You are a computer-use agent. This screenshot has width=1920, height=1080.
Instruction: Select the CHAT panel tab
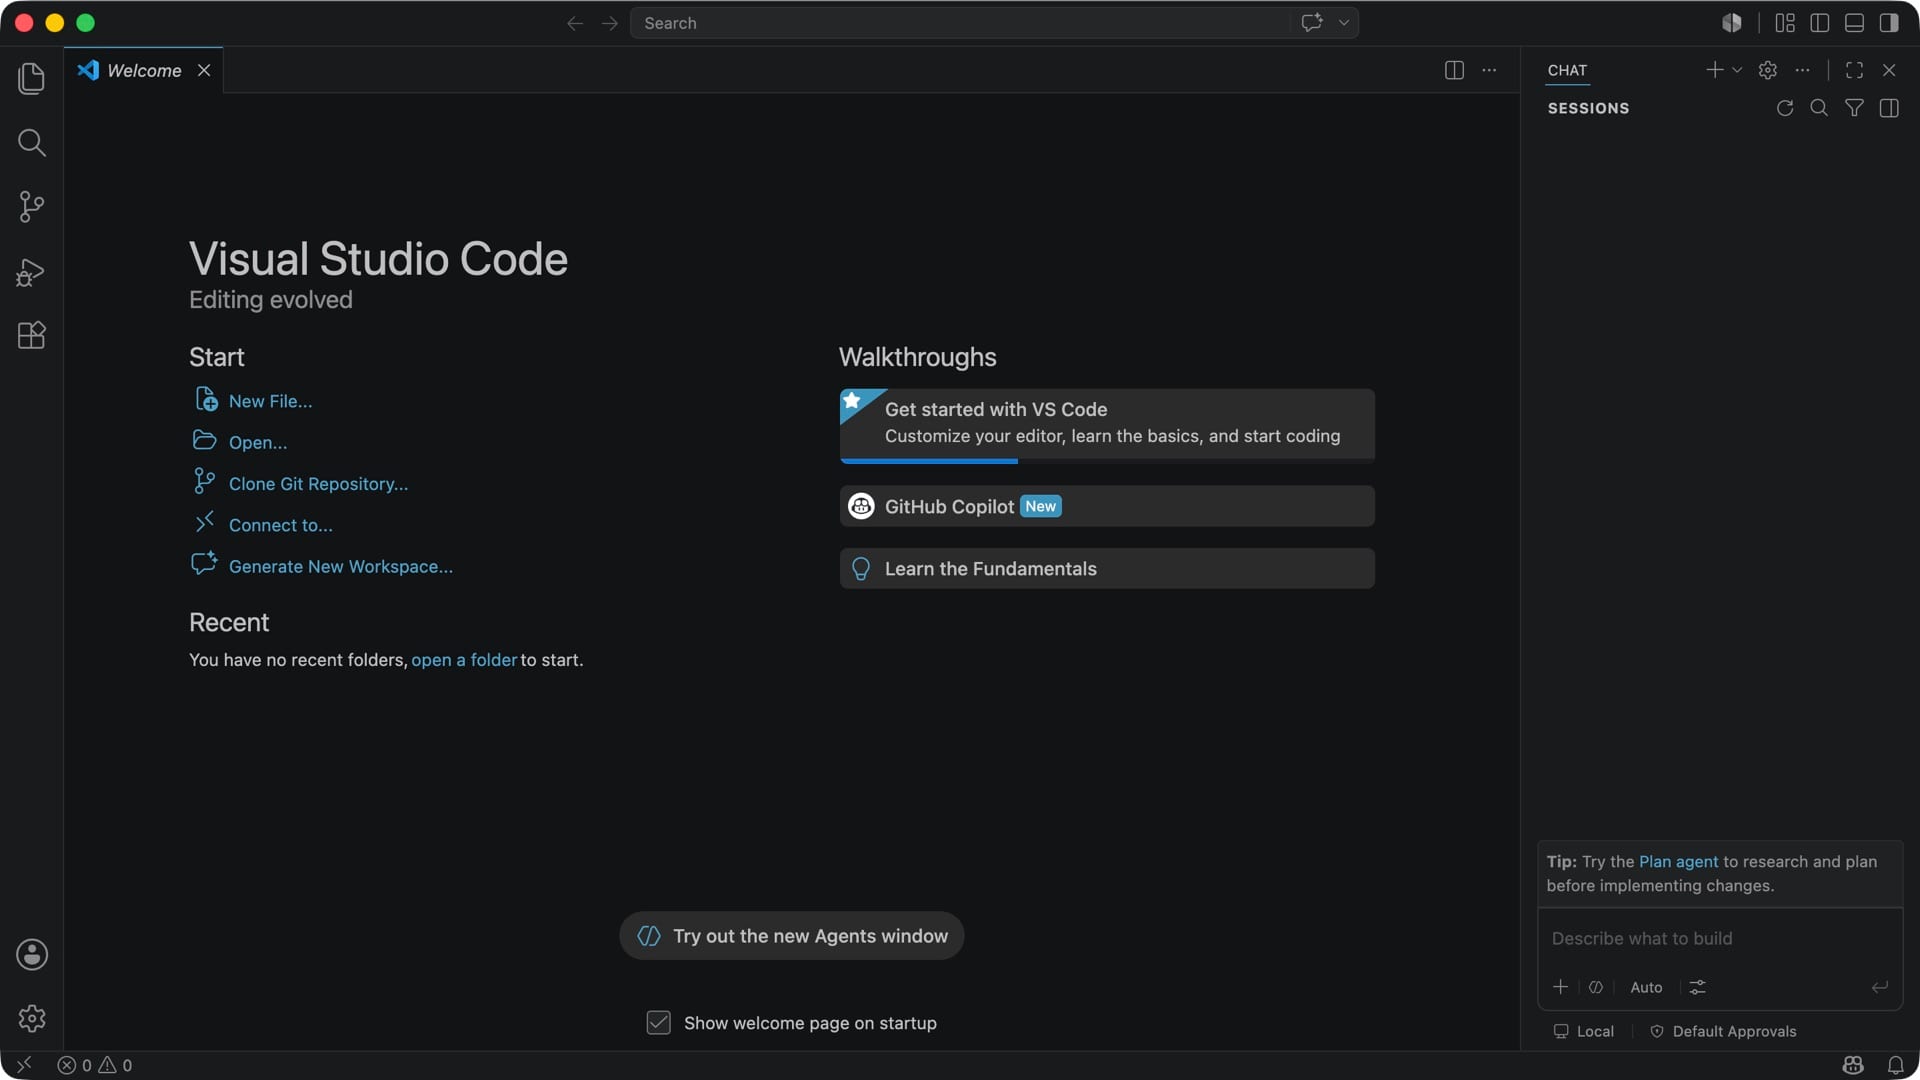[1567, 70]
